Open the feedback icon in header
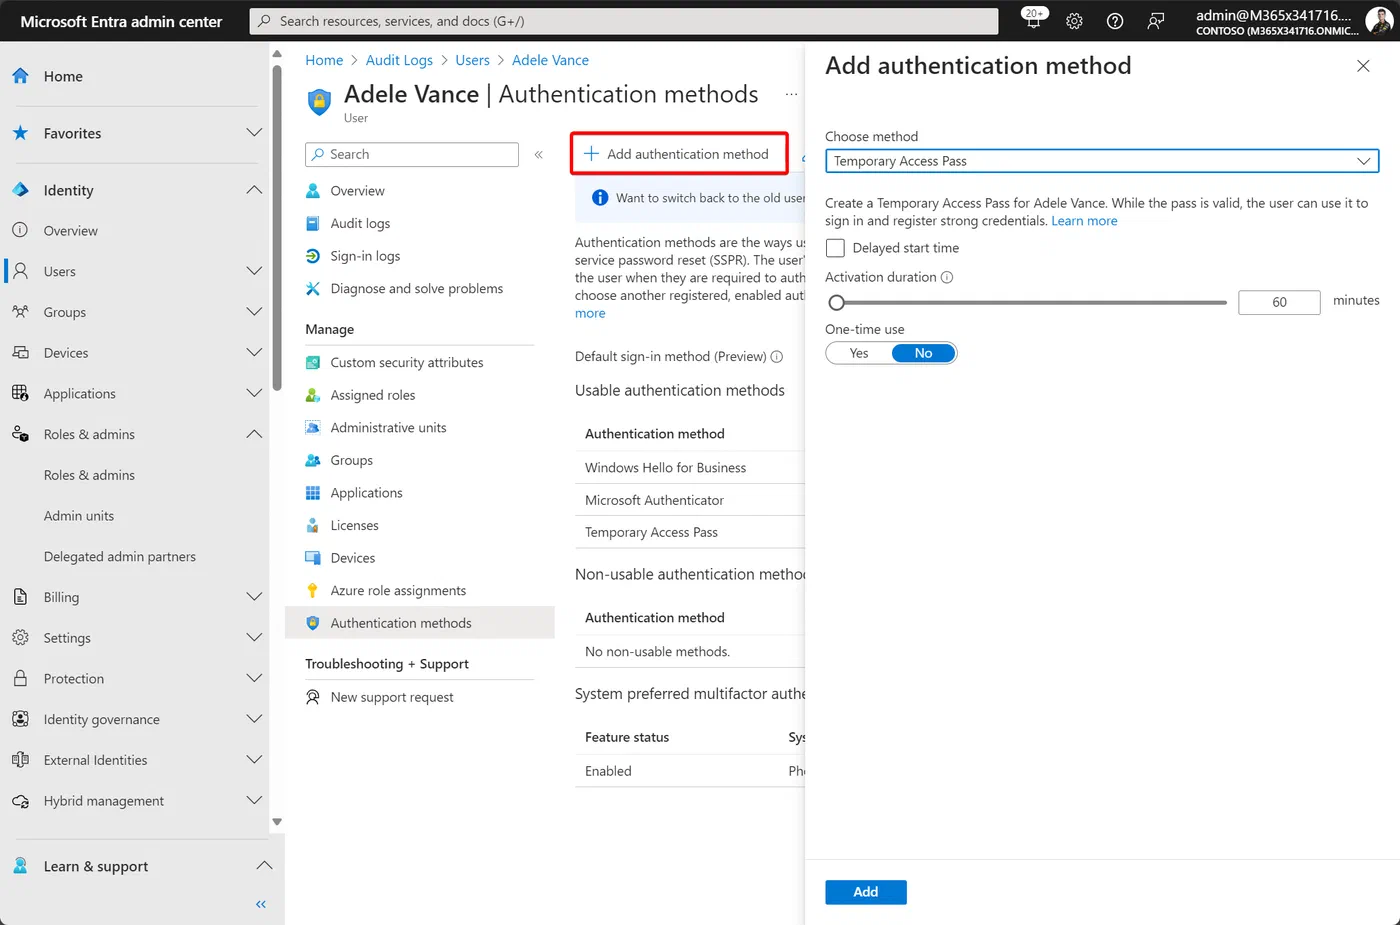The height and width of the screenshot is (925, 1400). click(1156, 21)
